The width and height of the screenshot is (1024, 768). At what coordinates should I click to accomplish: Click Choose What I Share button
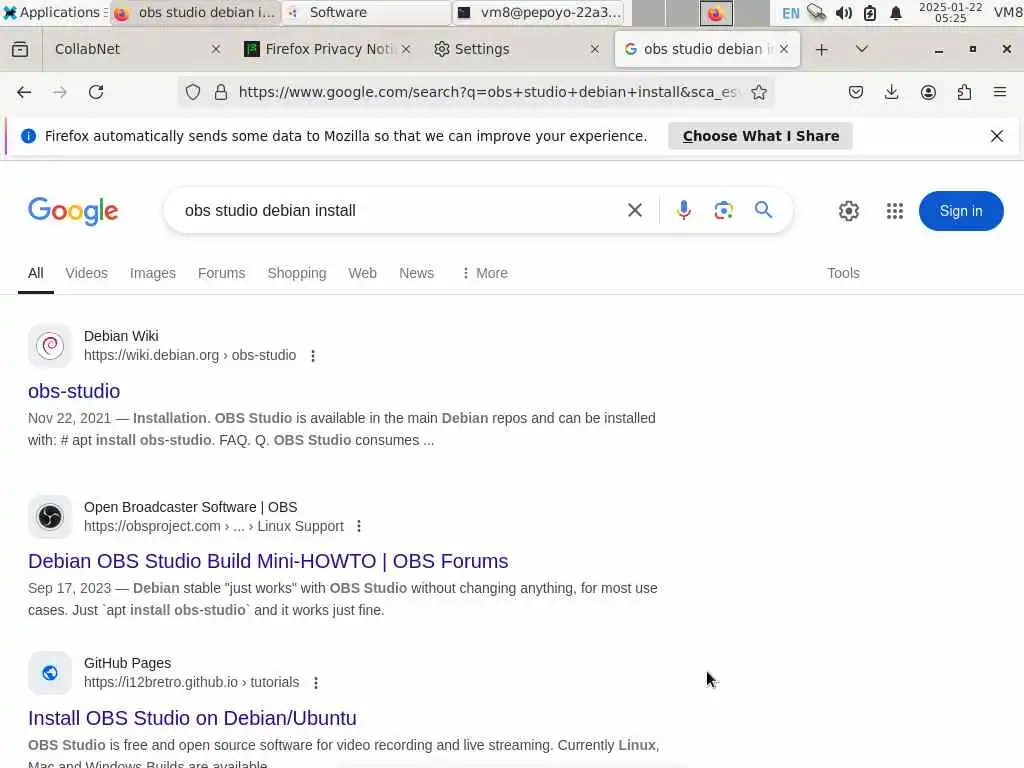coord(760,136)
